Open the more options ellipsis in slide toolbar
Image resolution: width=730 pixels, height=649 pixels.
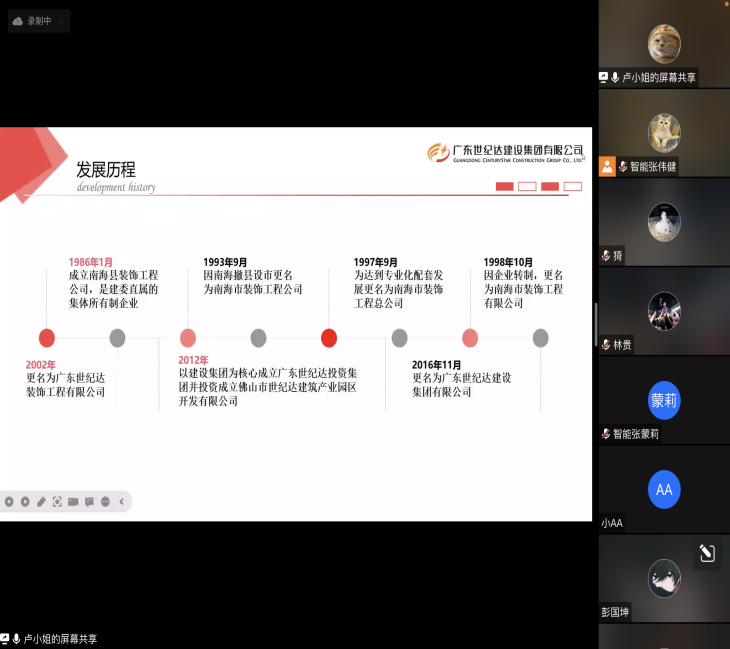point(105,502)
